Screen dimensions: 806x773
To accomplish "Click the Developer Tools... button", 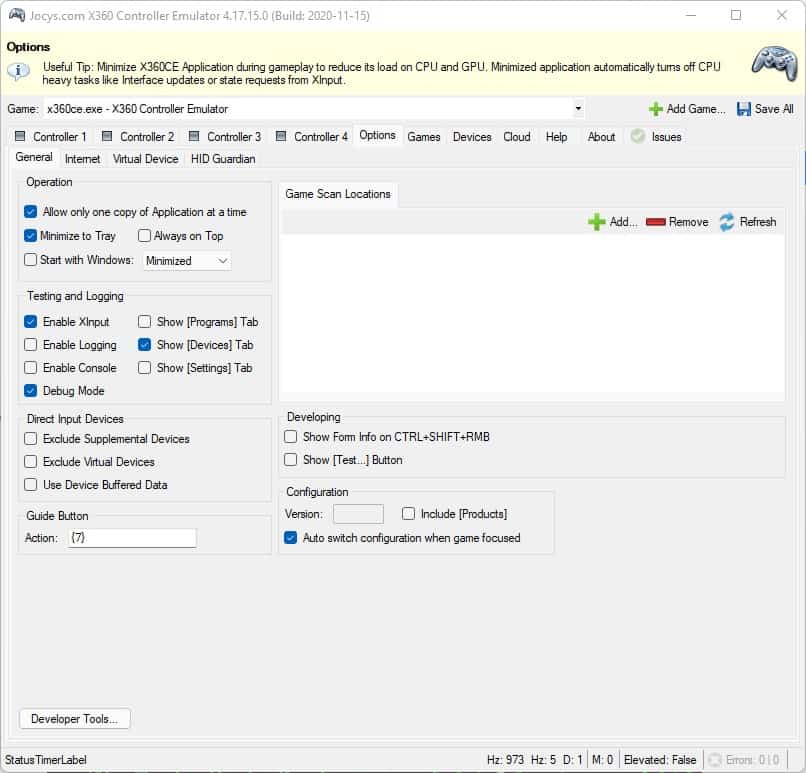I will click(x=75, y=719).
